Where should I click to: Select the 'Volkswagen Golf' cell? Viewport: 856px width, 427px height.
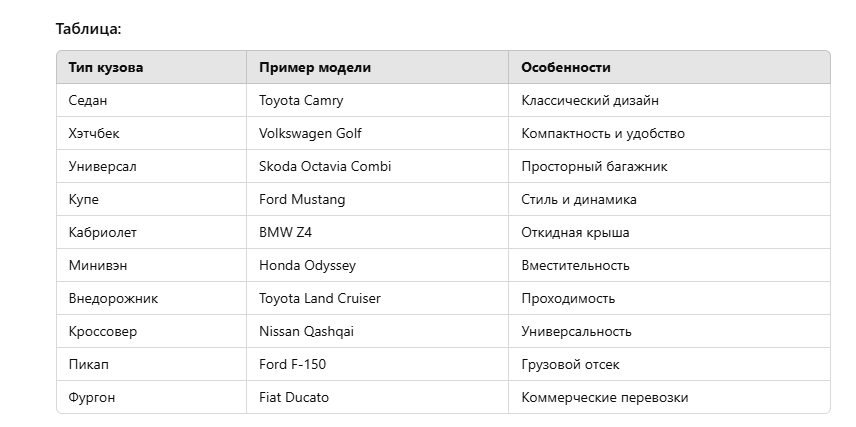(377, 133)
